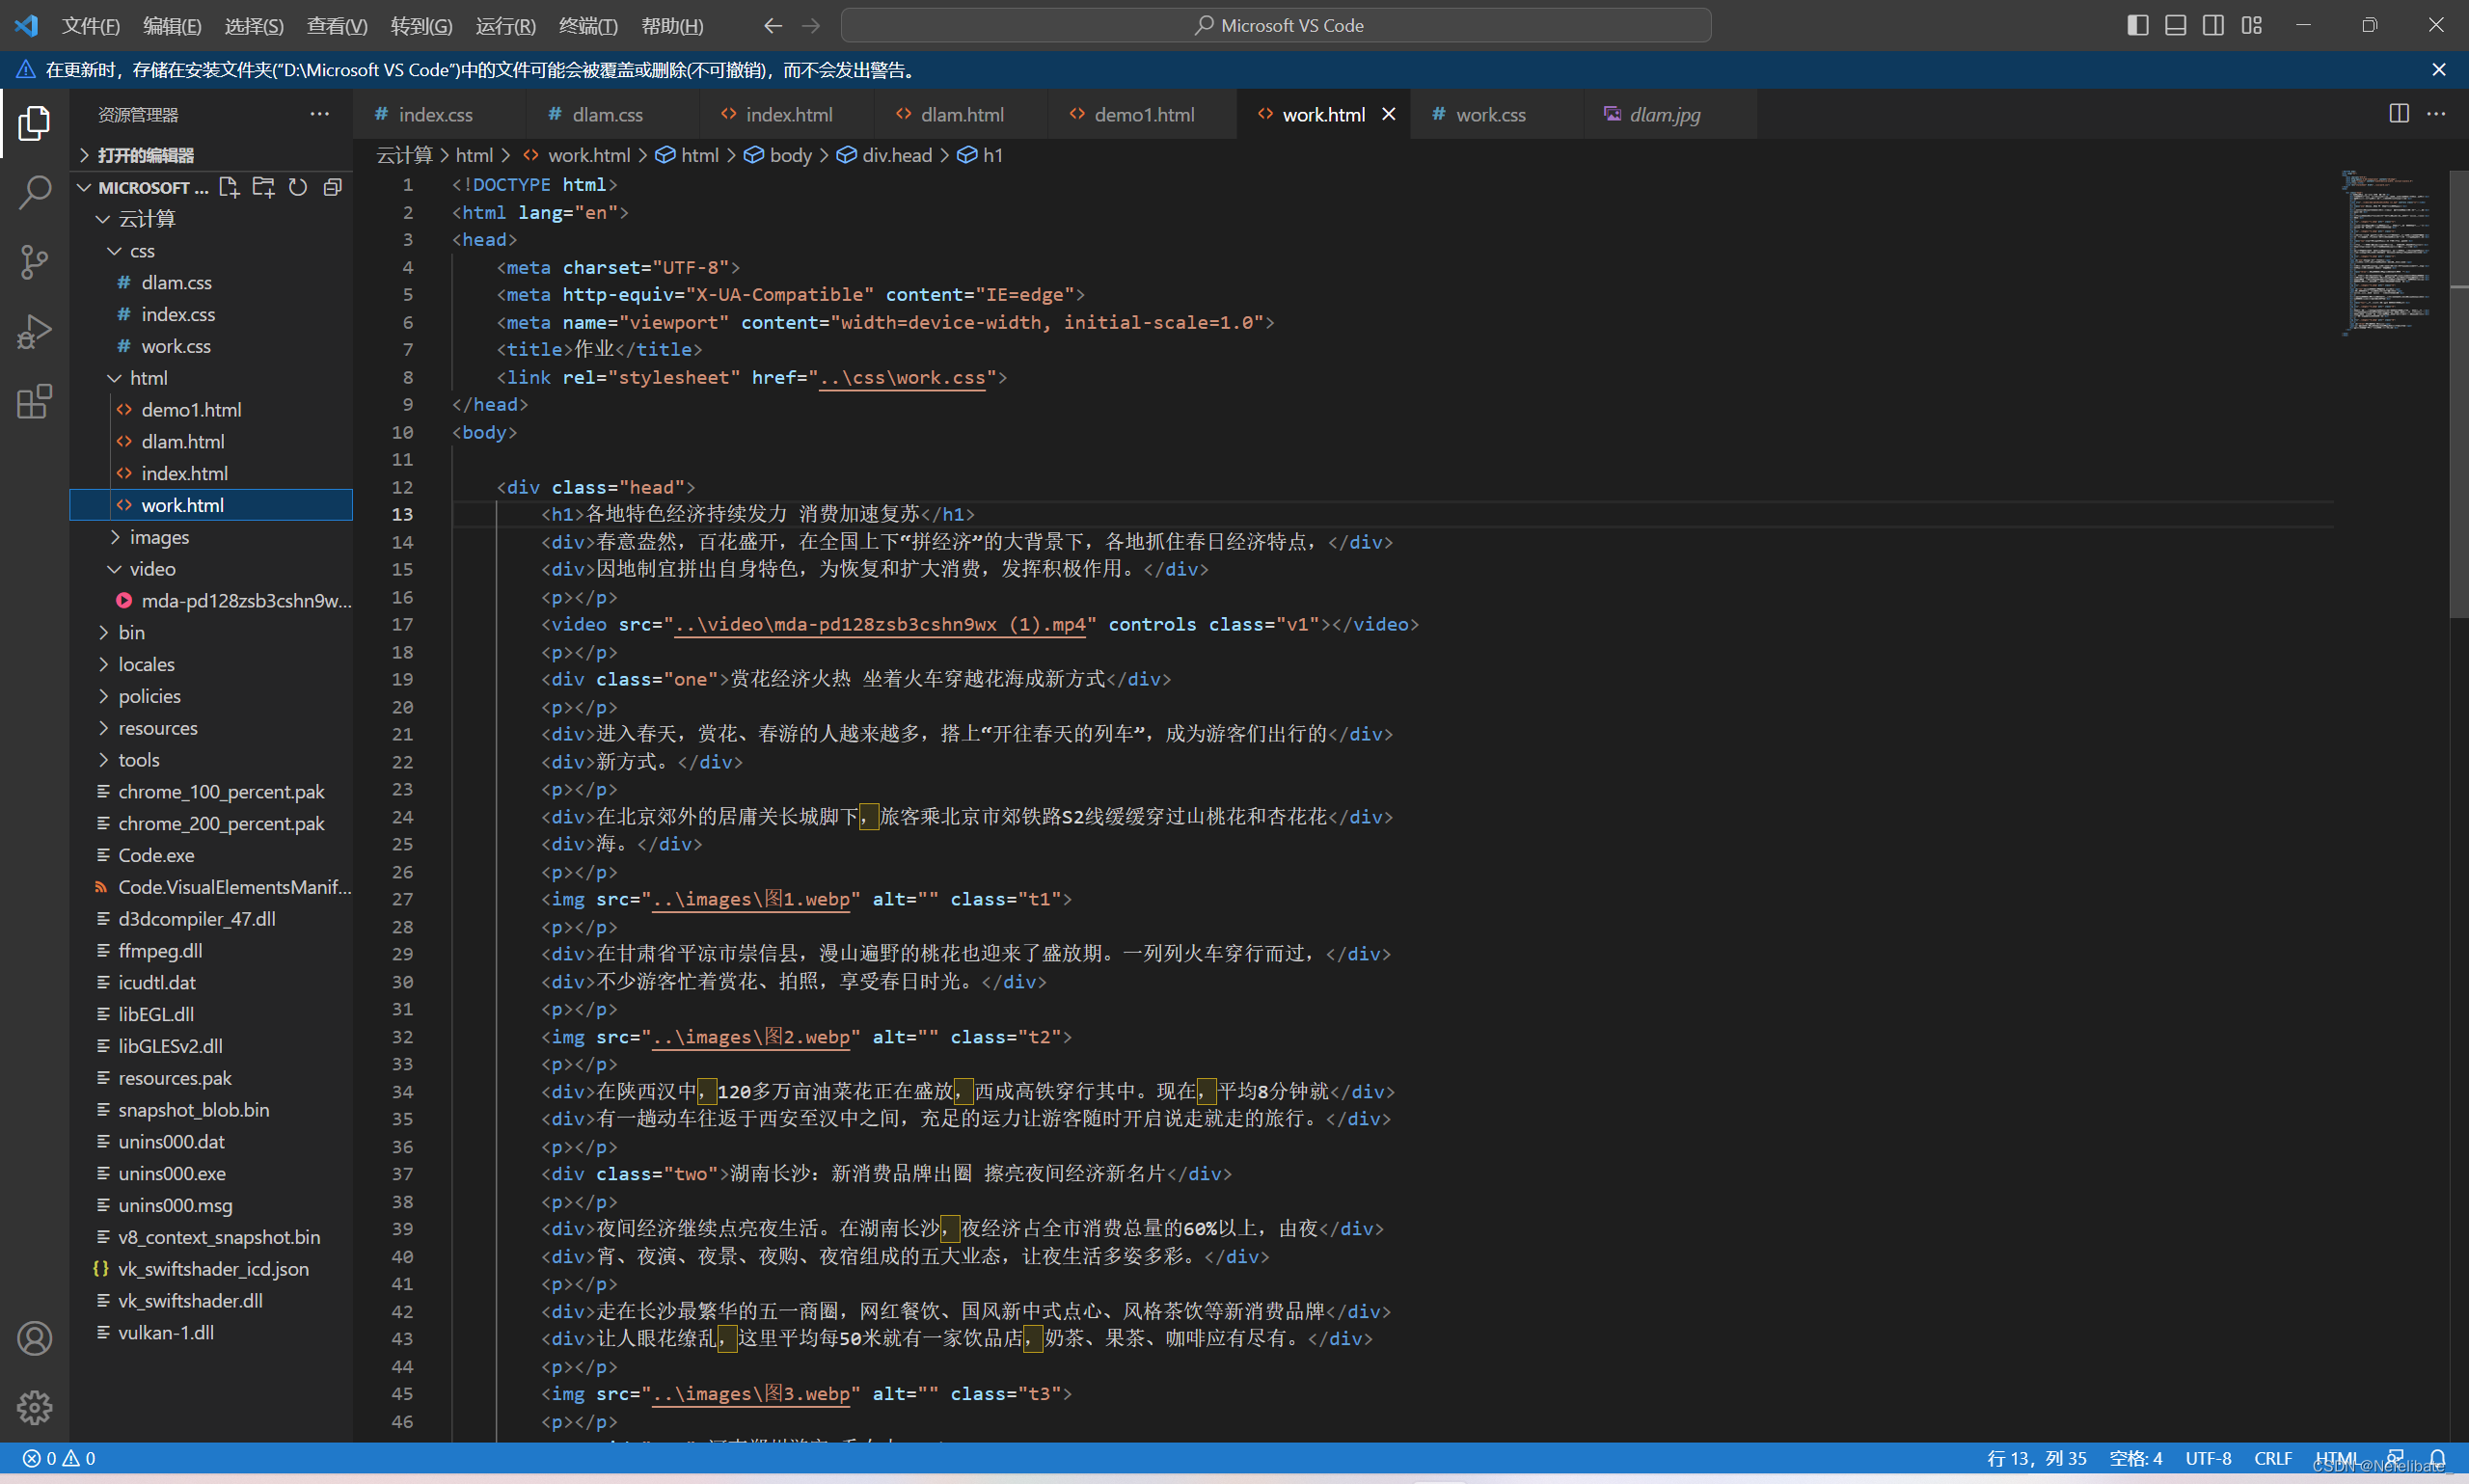Collapse all folders in explorer

(x=332, y=187)
